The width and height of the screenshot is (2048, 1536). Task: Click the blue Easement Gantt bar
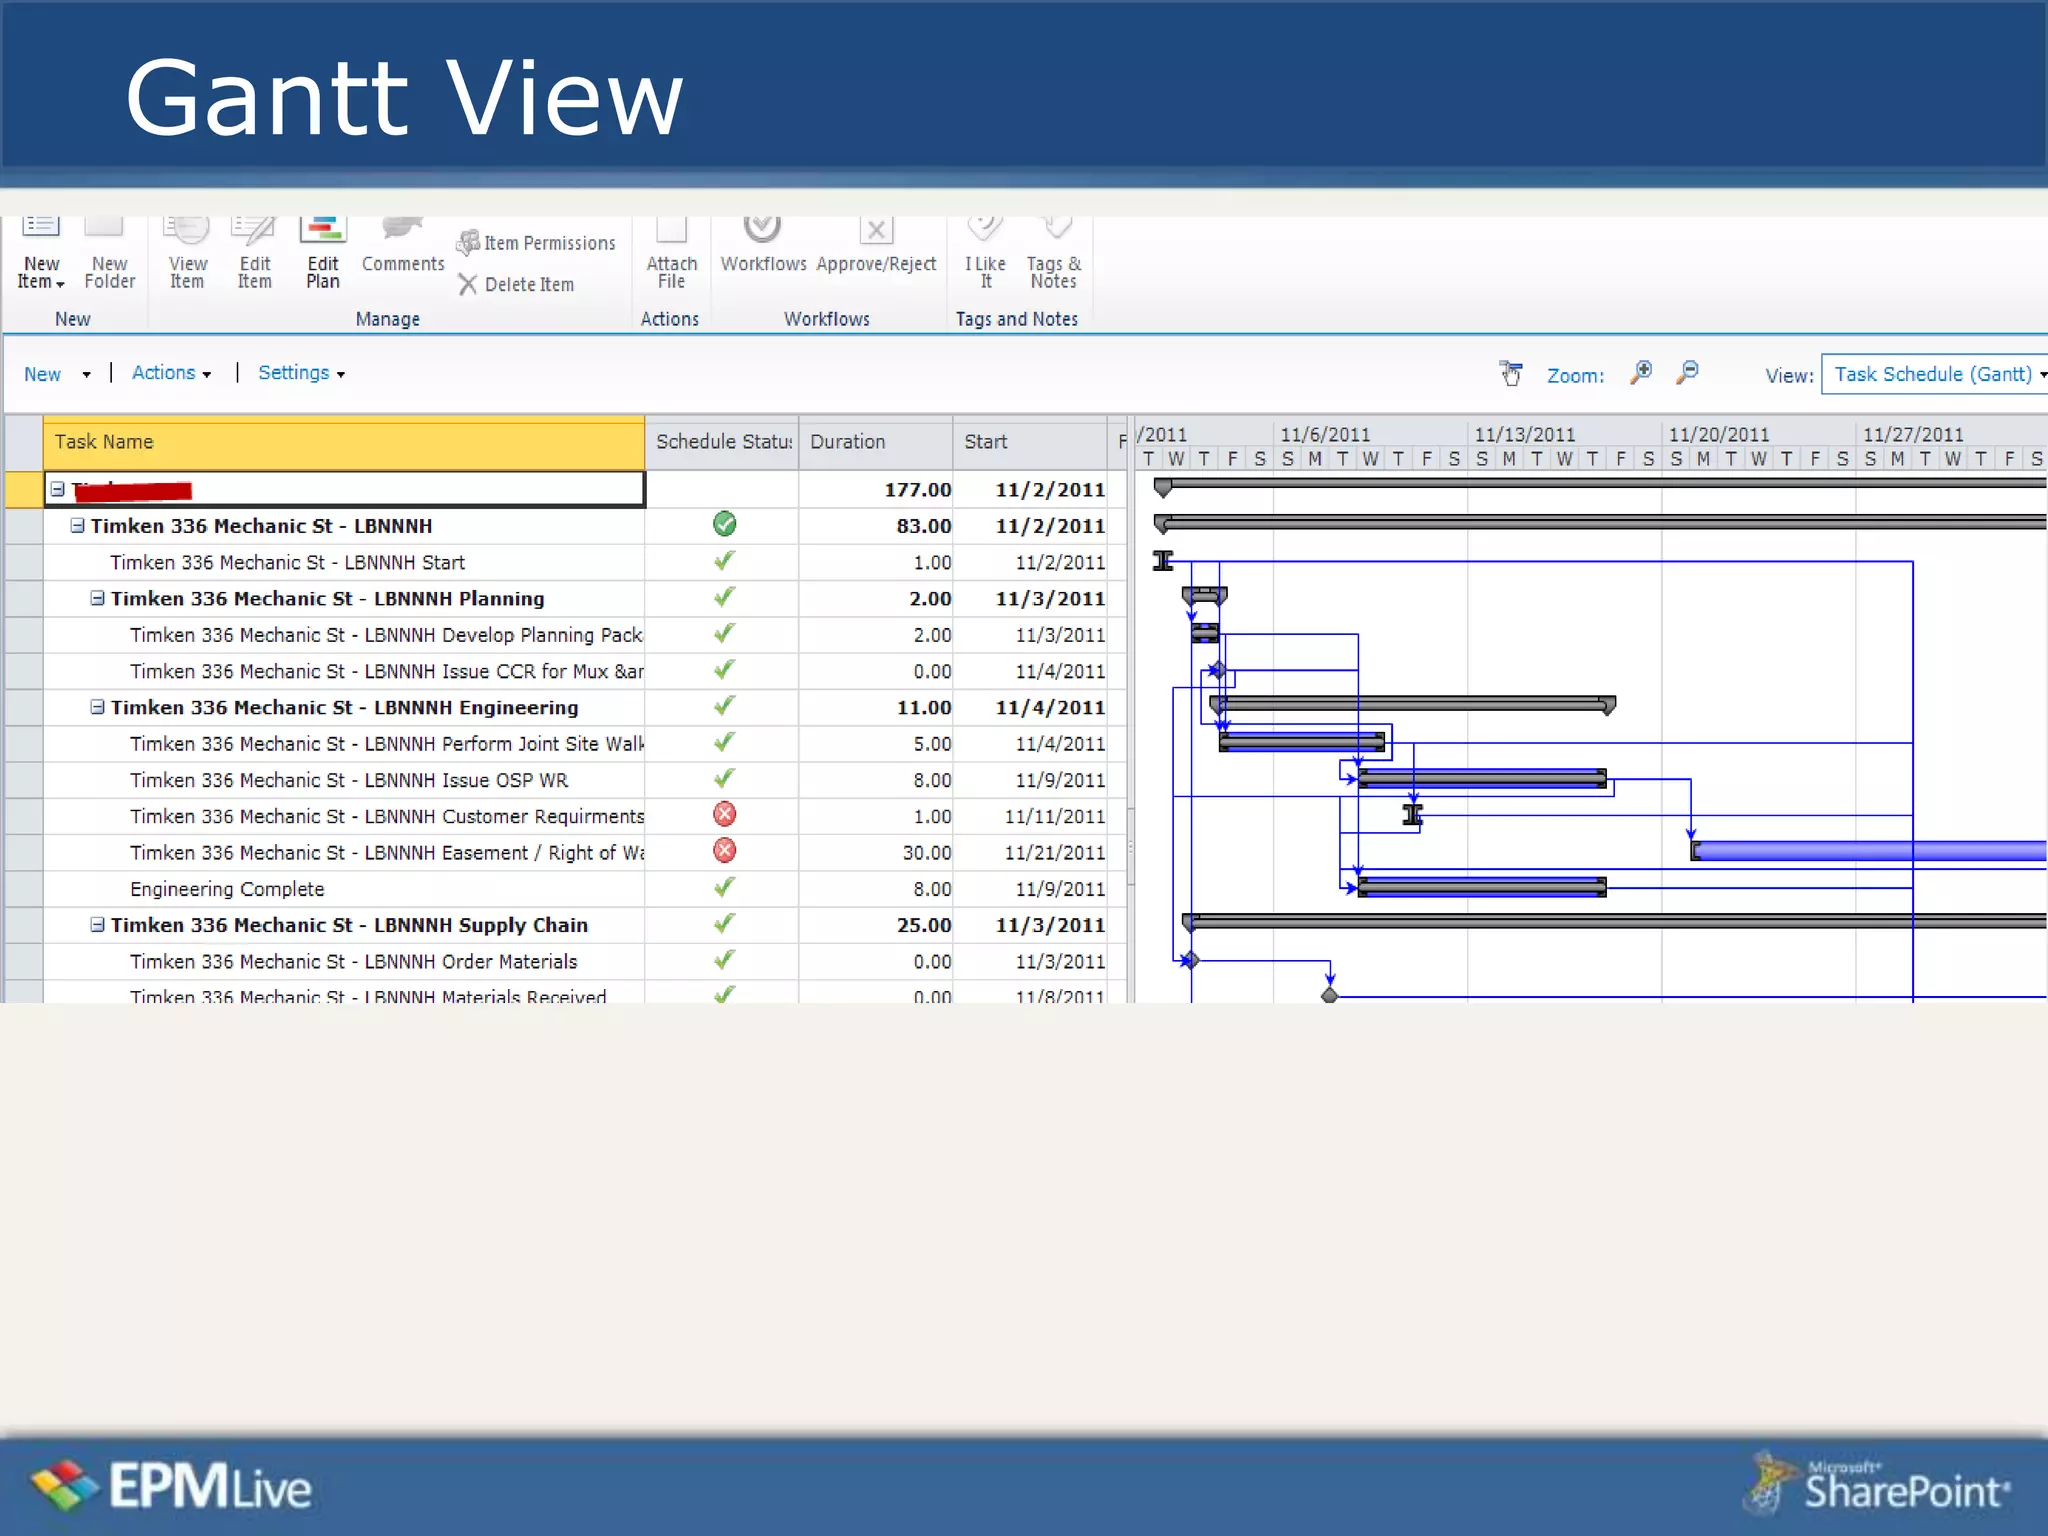click(x=1868, y=851)
